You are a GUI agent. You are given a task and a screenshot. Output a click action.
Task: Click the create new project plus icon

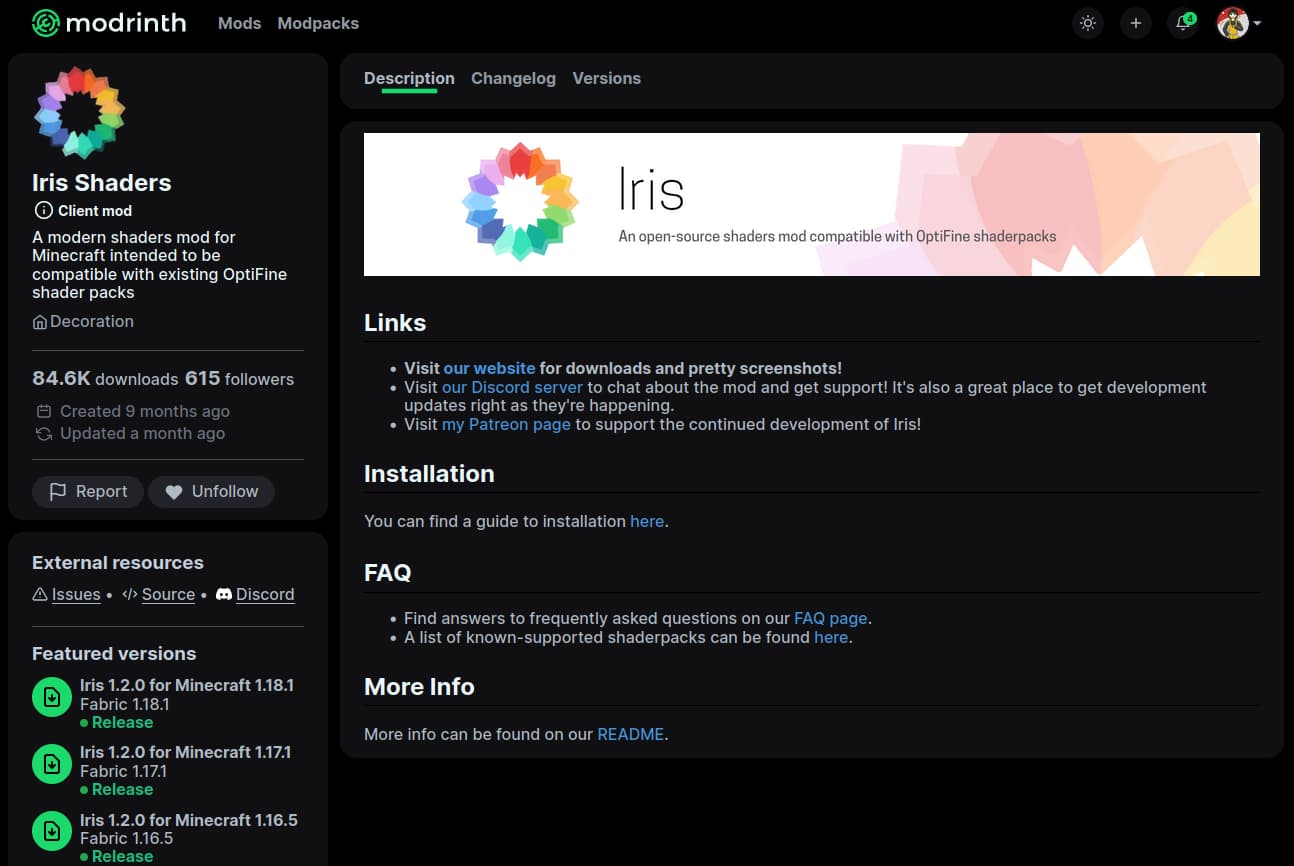click(1135, 22)
